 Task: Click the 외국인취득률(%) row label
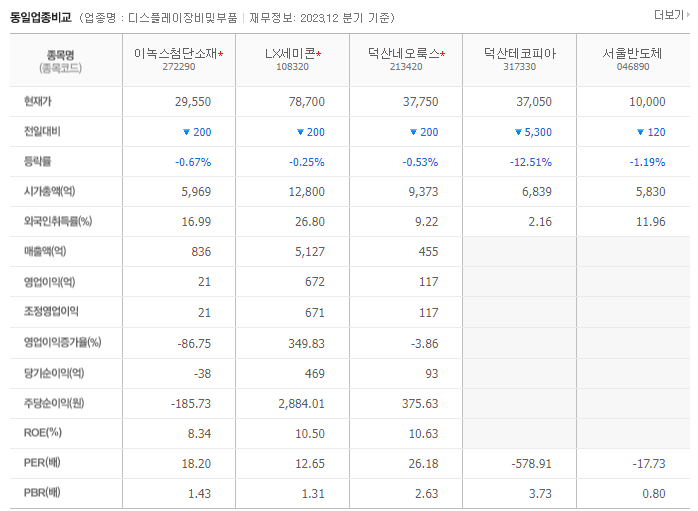pyautogui.click(x=58, y=221)
